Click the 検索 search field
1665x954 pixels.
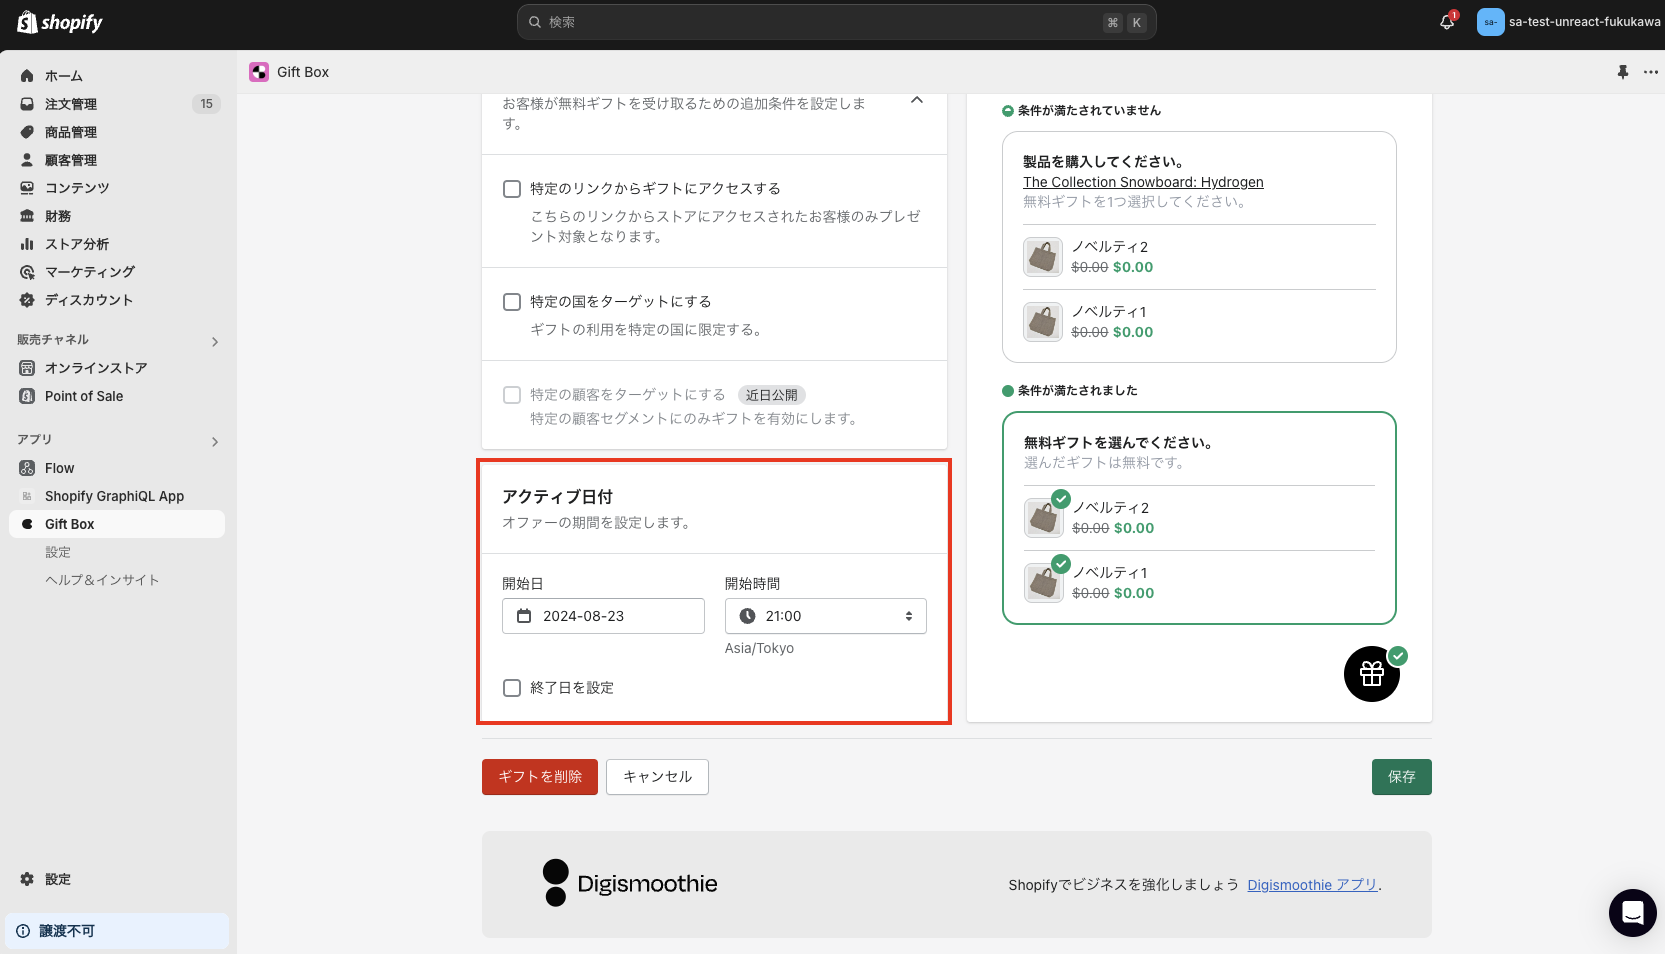[836, 21]
